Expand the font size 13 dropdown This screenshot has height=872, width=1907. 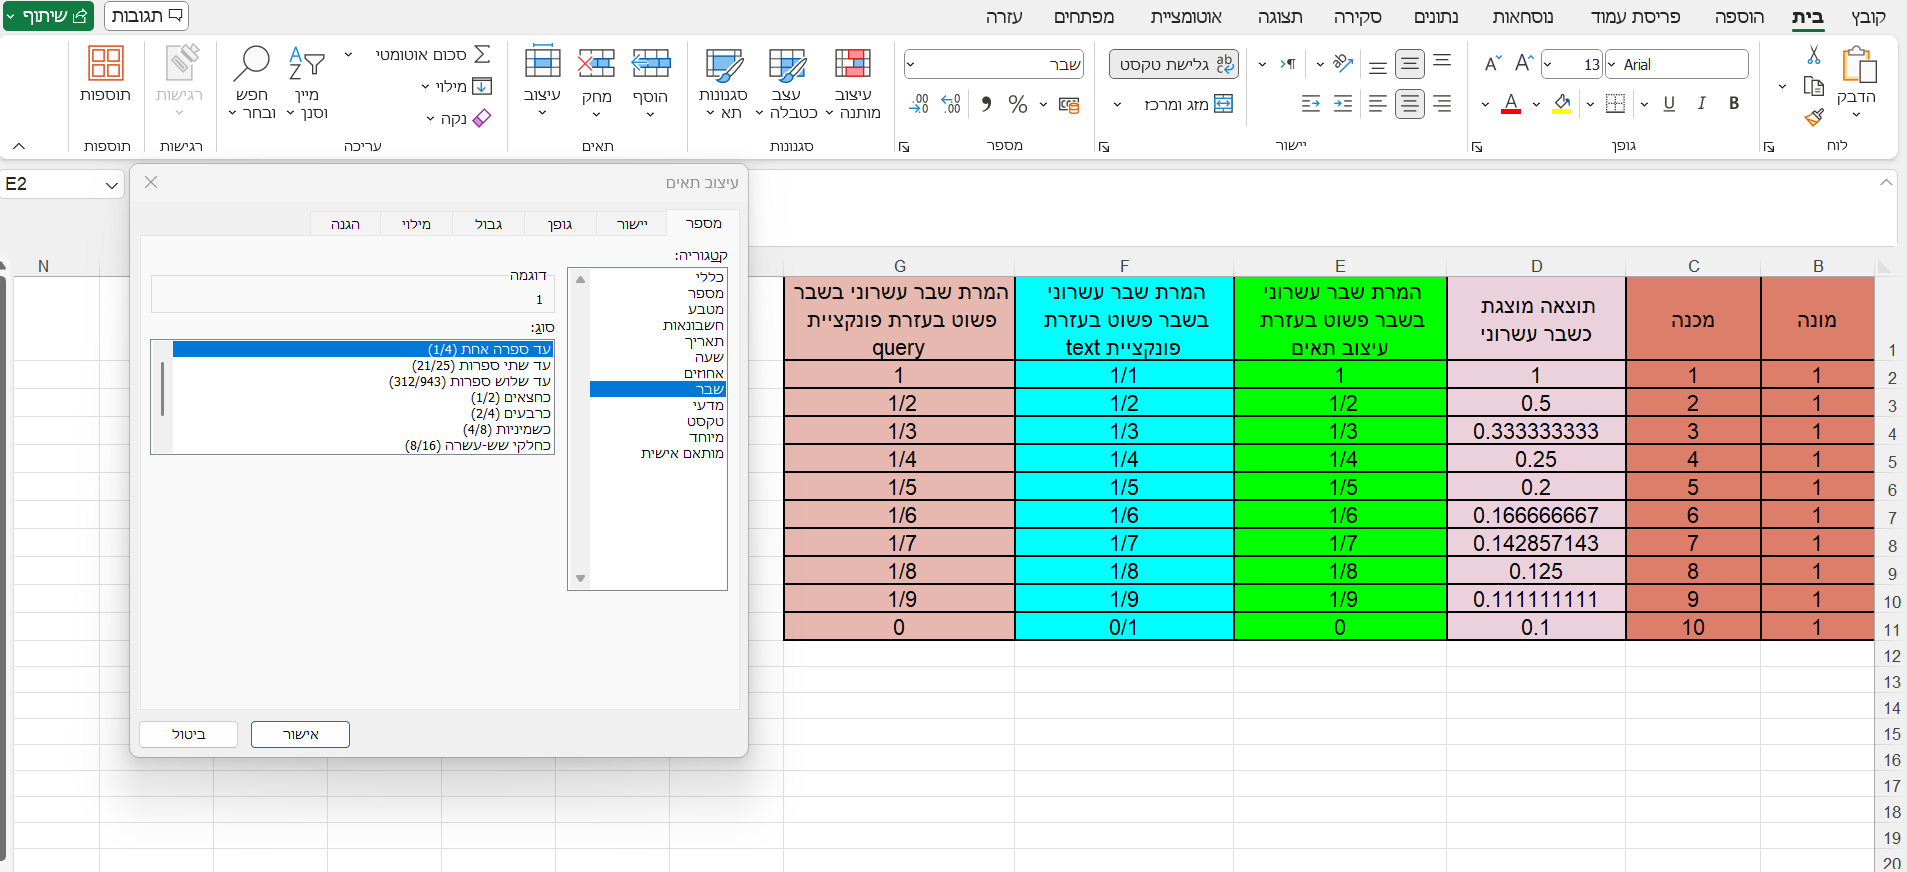(1548, 64)
